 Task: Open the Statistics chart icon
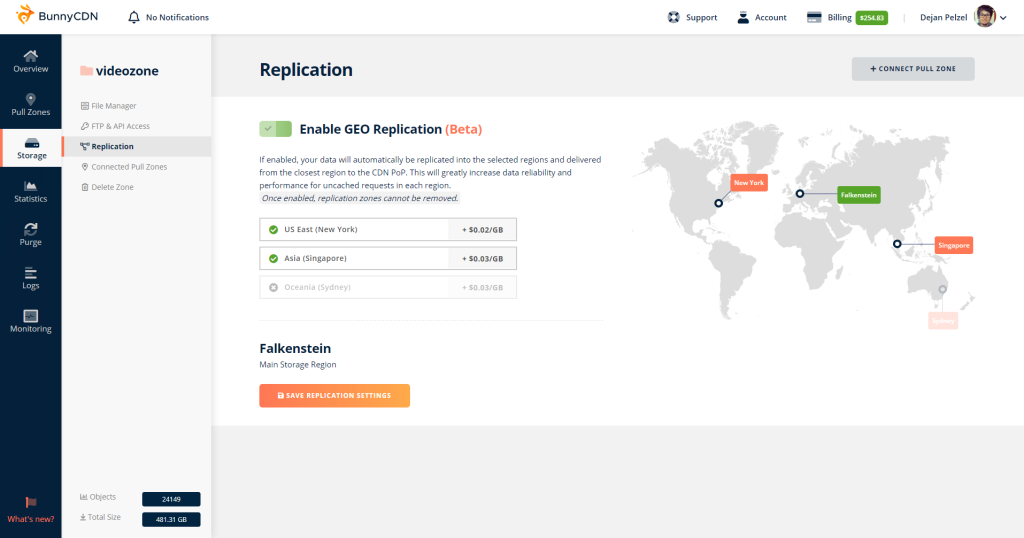(30, 186)
